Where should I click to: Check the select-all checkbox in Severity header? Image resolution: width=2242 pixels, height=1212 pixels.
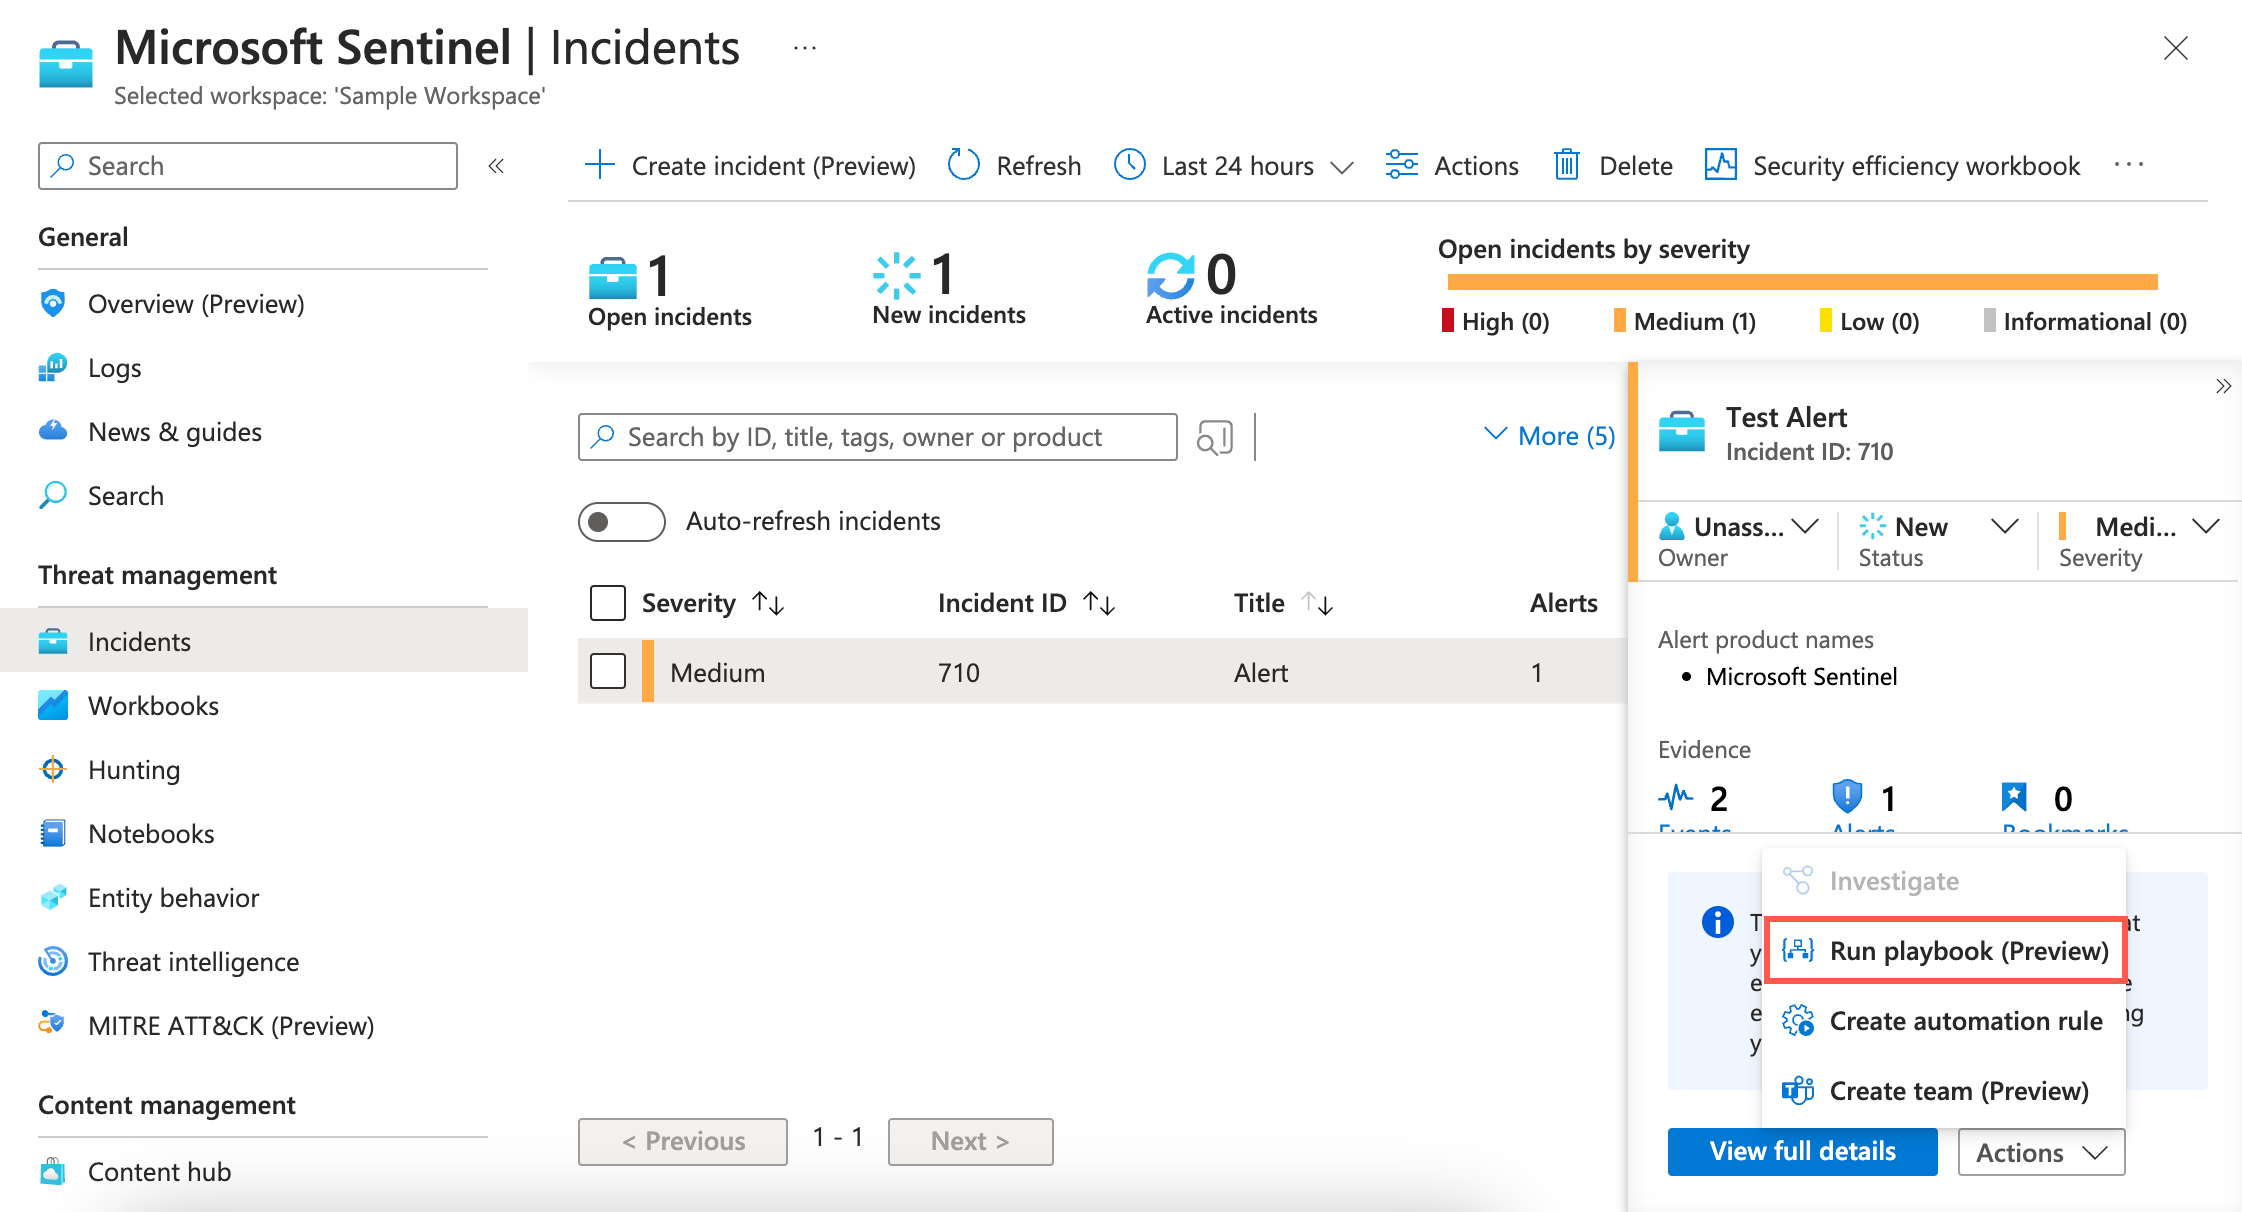608,603
